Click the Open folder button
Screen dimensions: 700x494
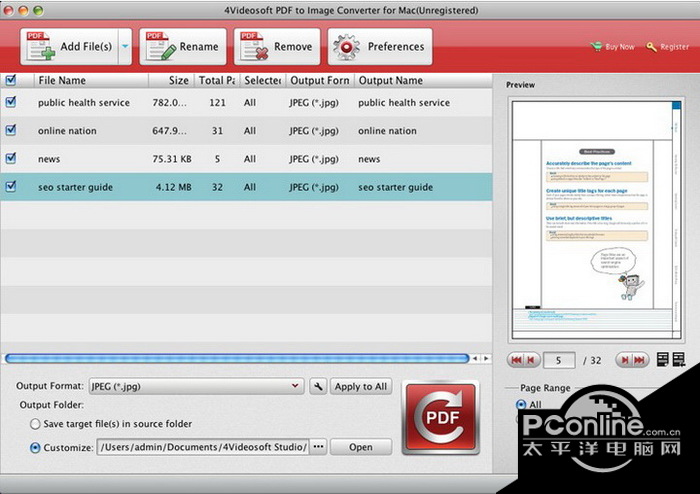pos(361,447)
